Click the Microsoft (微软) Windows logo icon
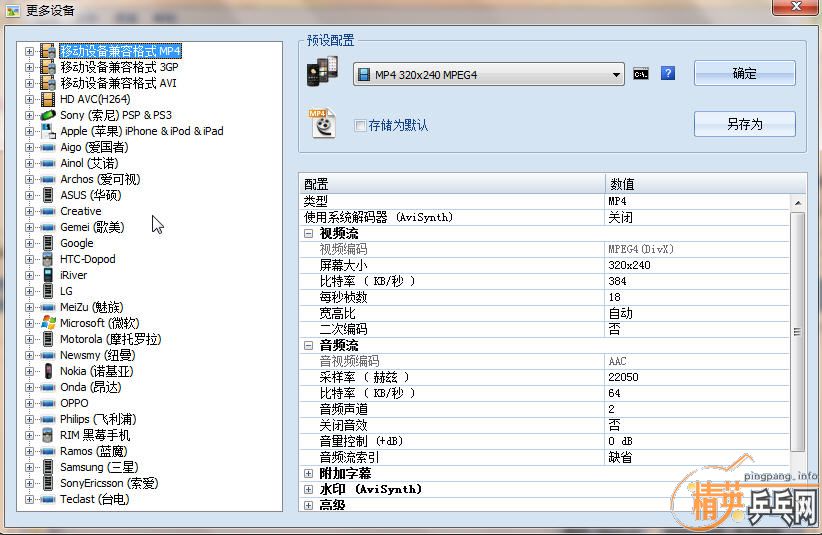The width and height of the screenshot is (822, 535). (x=47, y=323)
